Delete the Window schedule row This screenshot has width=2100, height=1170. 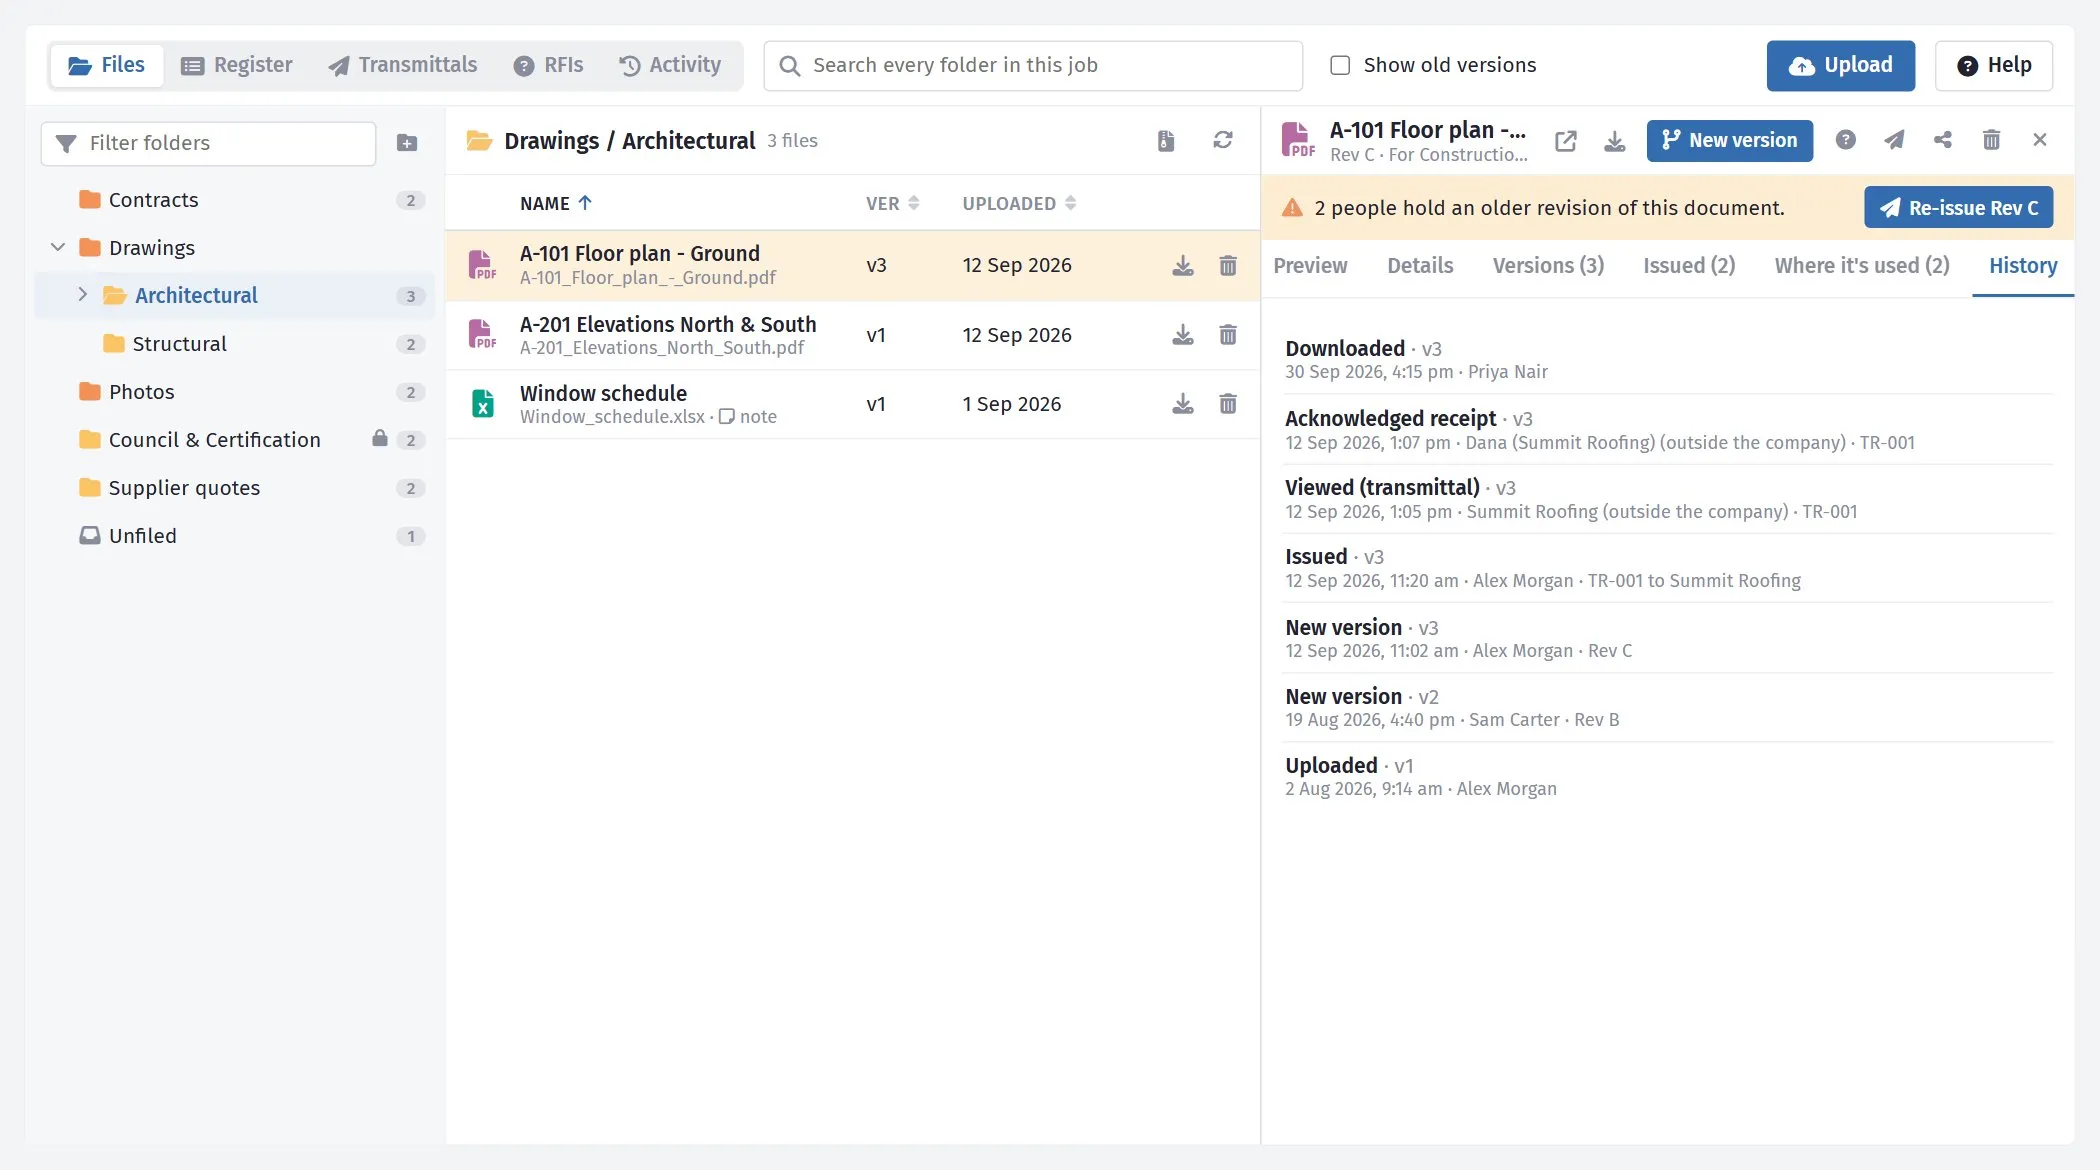pyautogui.click(x=1228, y=404)
